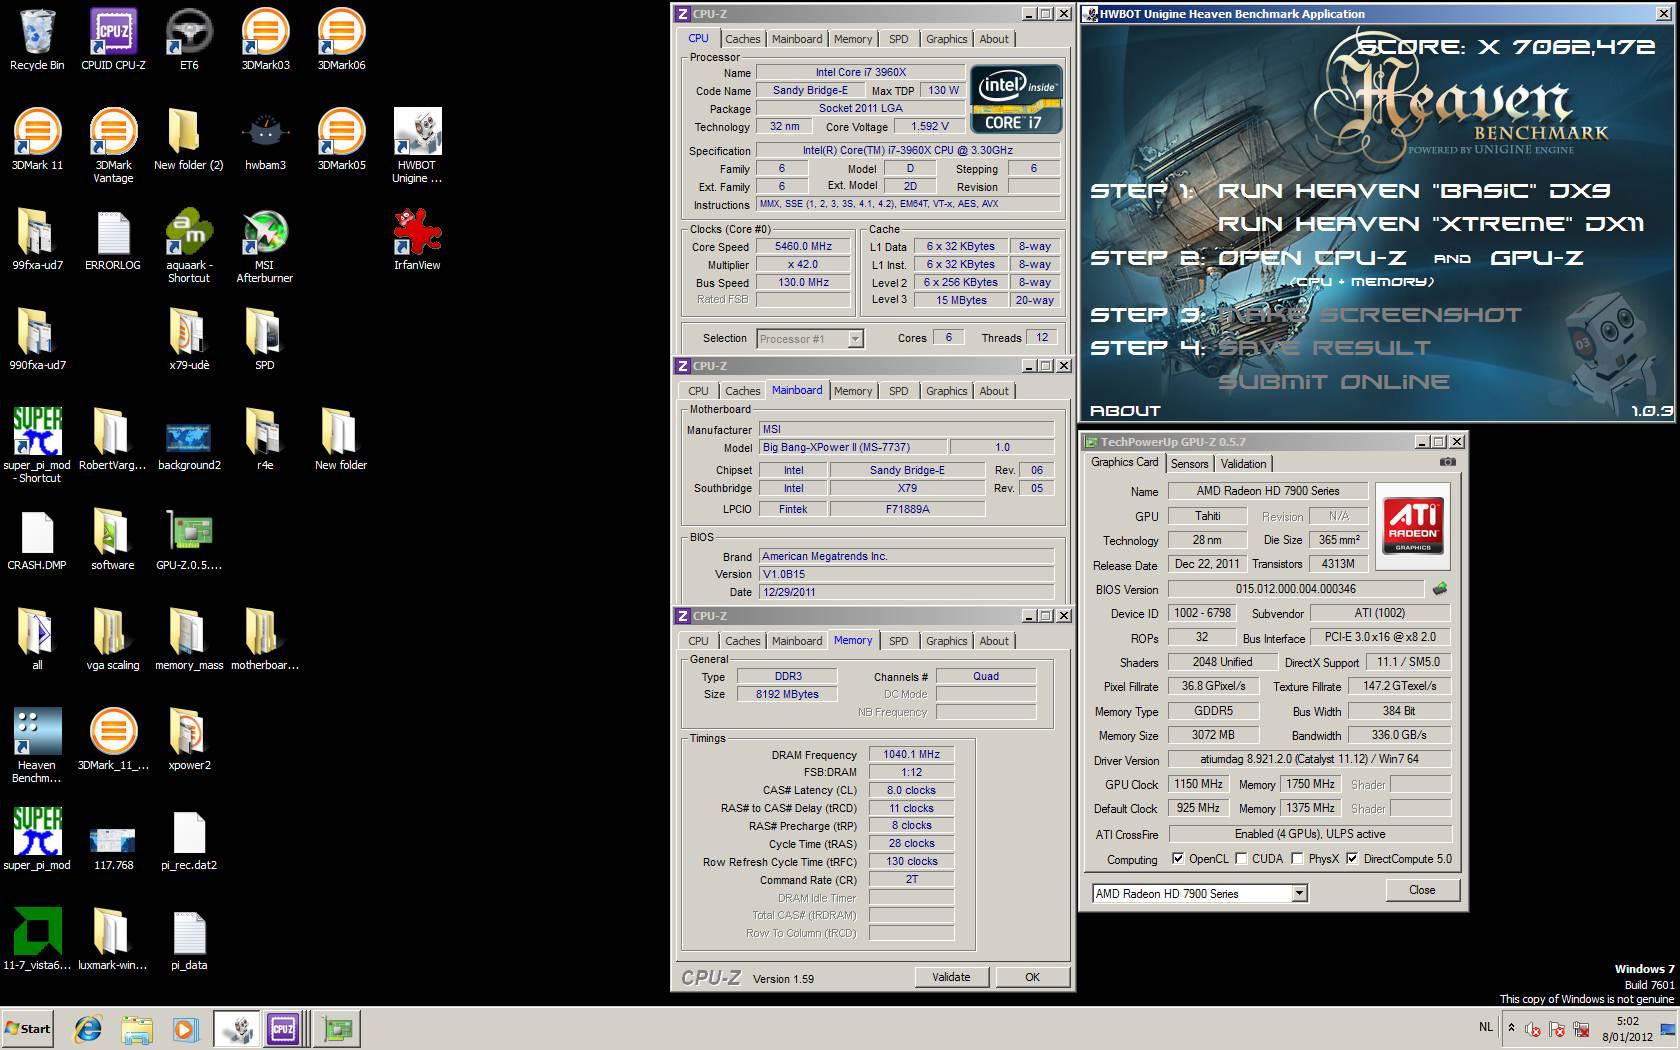Open 3DMark Vantage desktop shortcut
The image size is (1680, 1050).
(x=113, y=146)
